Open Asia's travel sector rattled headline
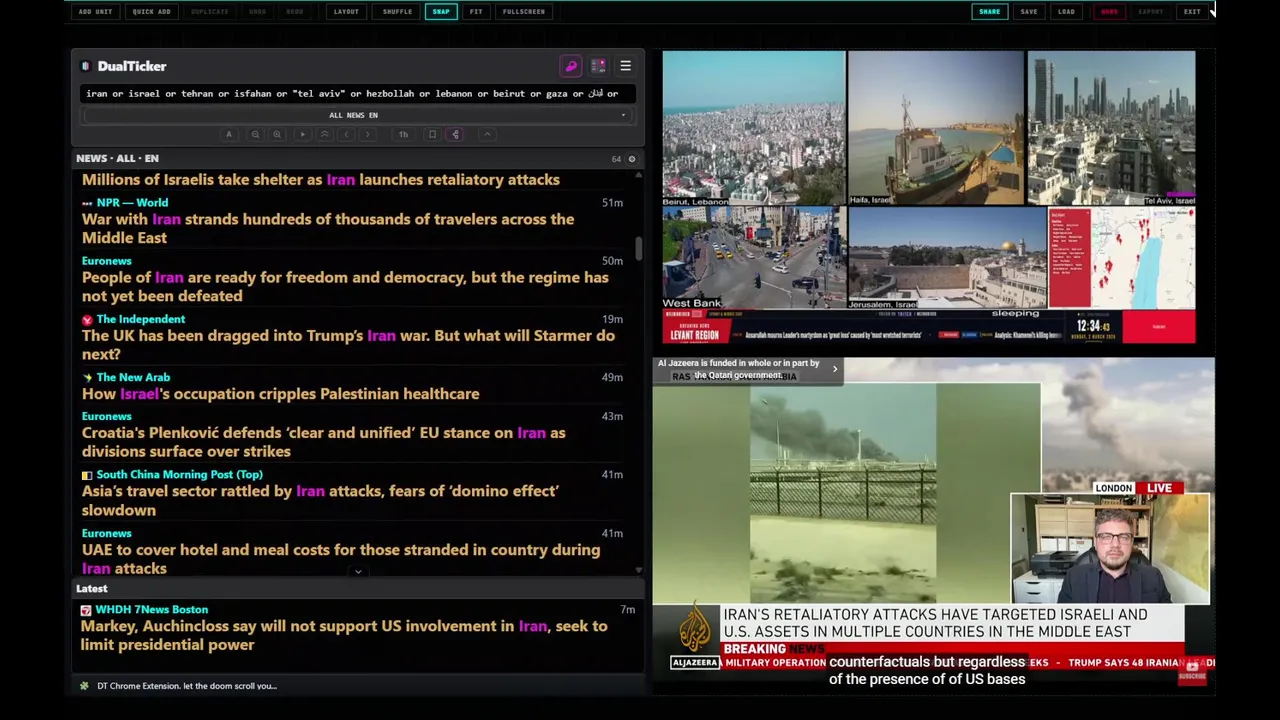Screen dimensions: 1280x720 pyautogui.click(x=320, y=500)
